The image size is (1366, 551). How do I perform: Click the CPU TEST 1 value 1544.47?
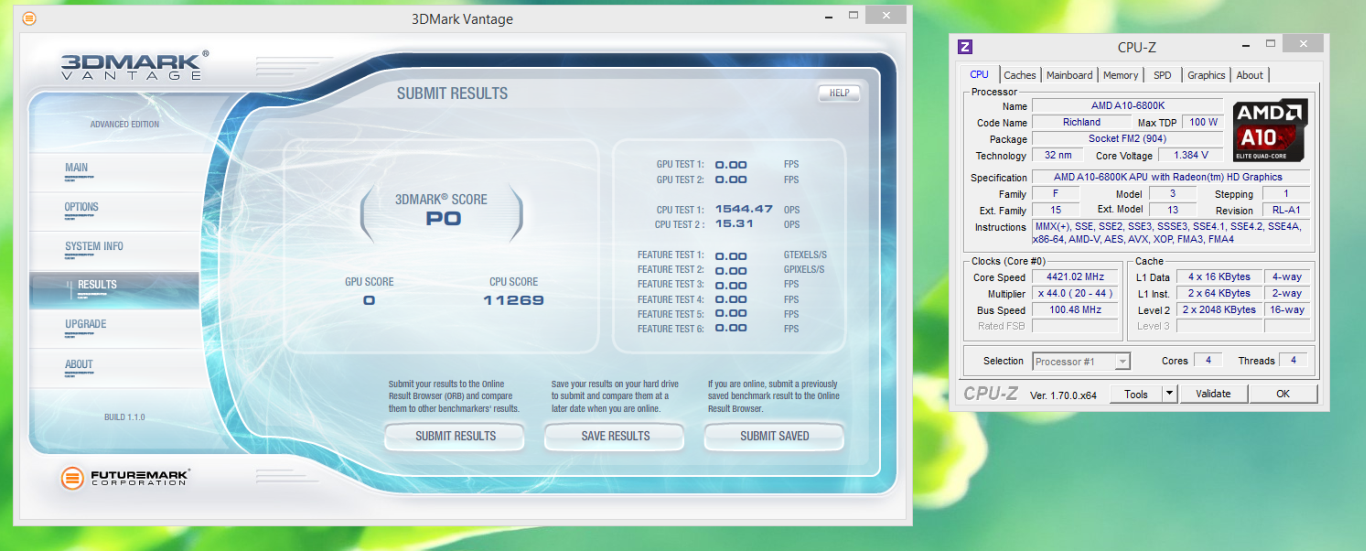click(x=743, y=209)
